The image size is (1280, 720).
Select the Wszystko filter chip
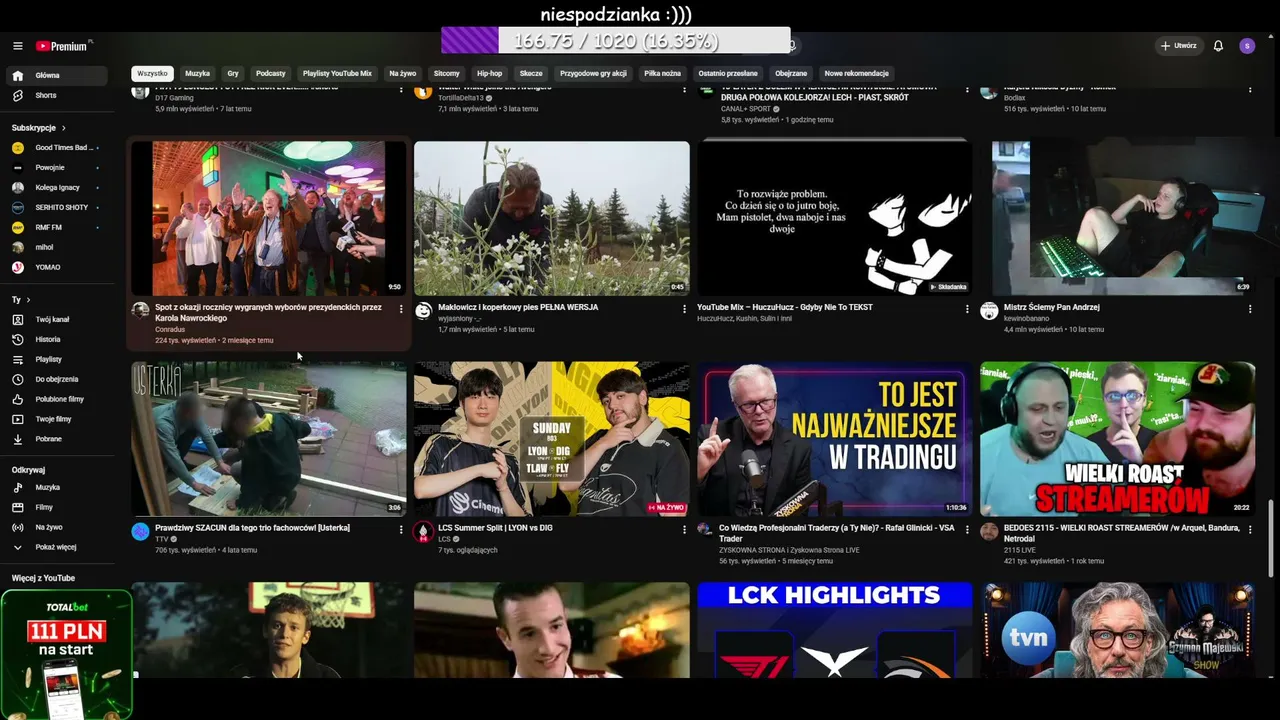152,74
